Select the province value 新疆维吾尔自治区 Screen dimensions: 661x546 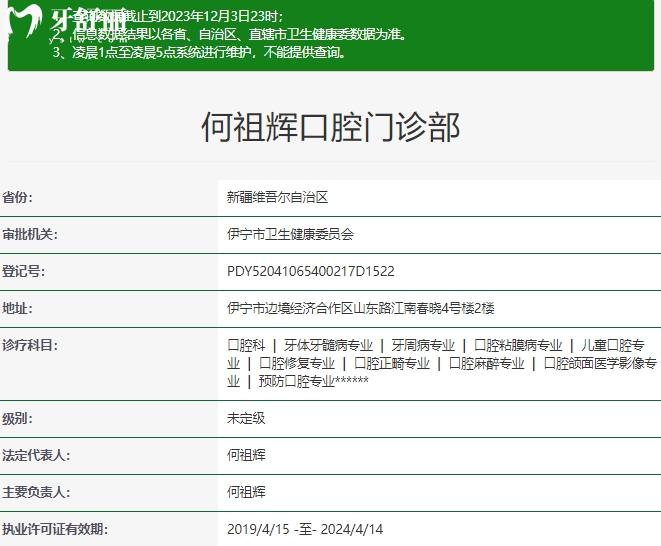point(277,197)
